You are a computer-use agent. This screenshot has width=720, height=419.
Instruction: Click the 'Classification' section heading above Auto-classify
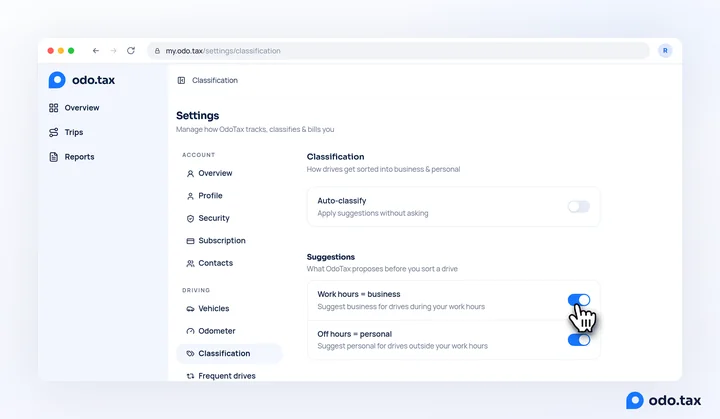[336, 157]
